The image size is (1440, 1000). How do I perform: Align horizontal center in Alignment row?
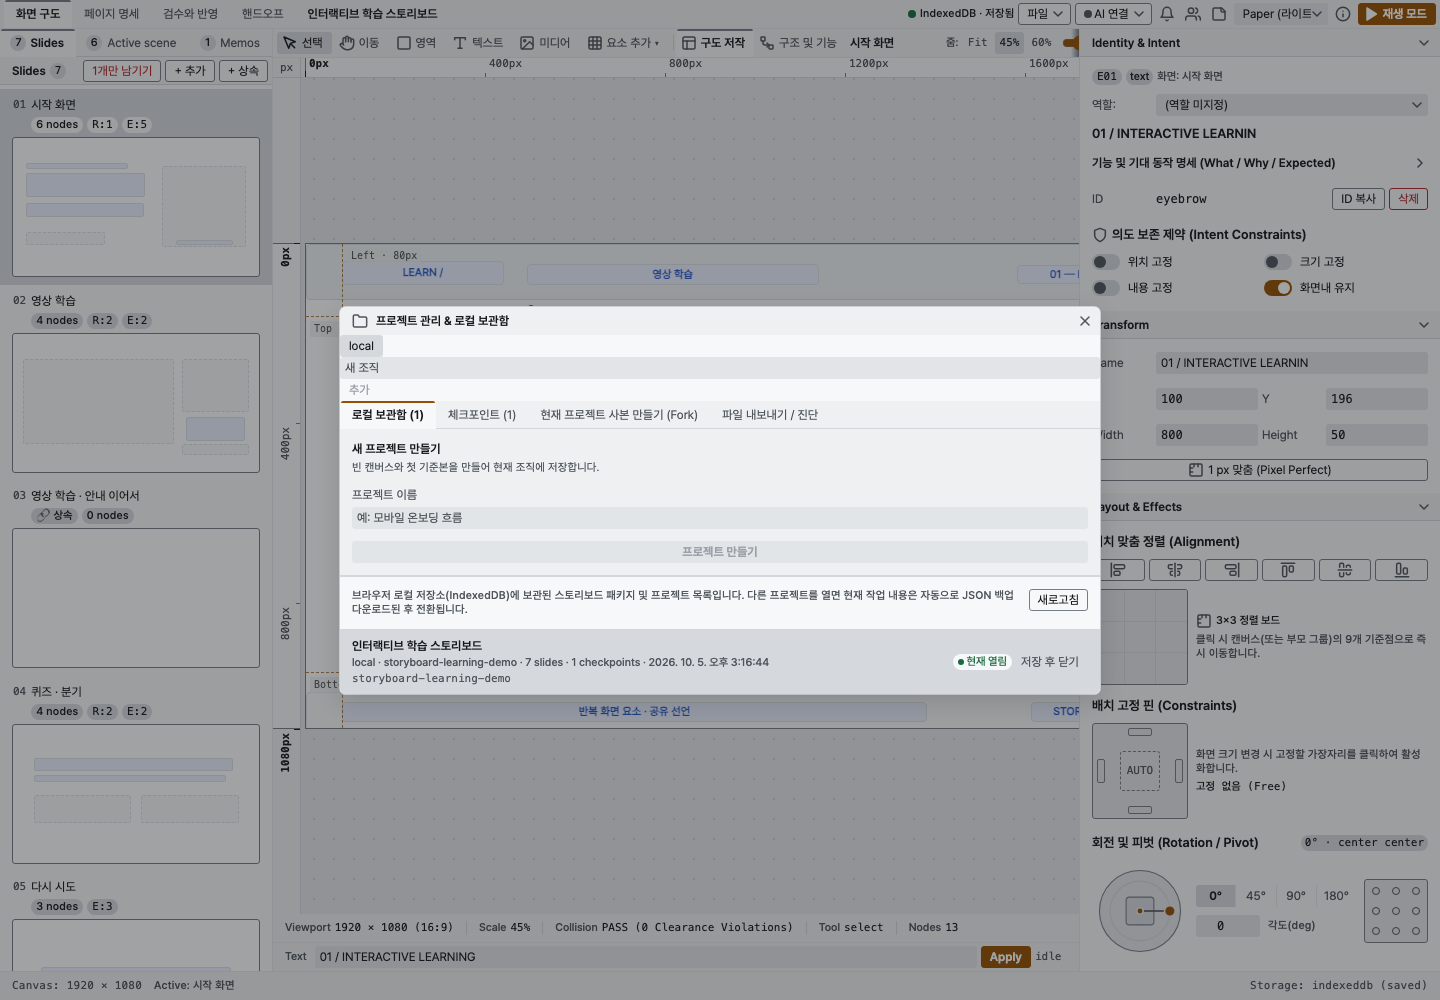point(1175,570)
